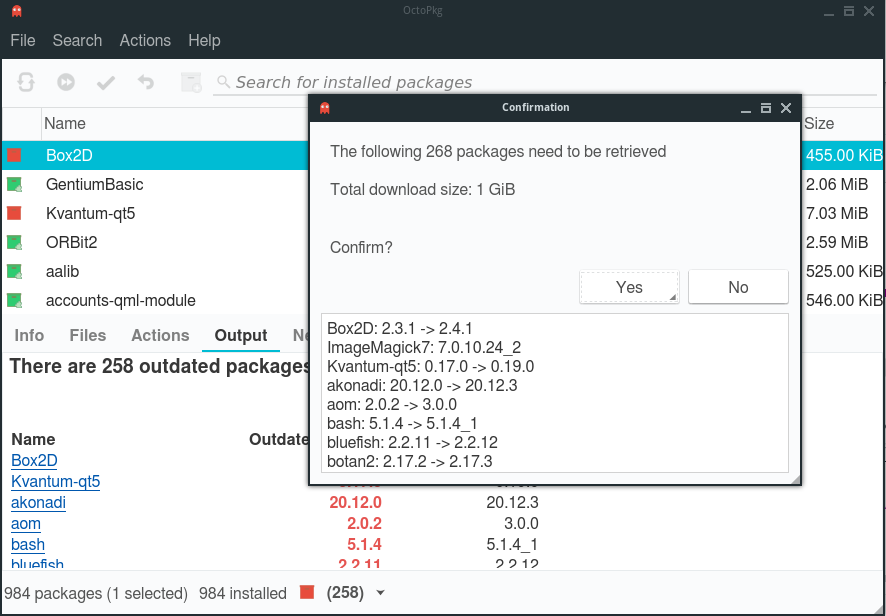Switch to the Info tab
The height and width of the screenshot is (616, 886).
tap(29, 335)
